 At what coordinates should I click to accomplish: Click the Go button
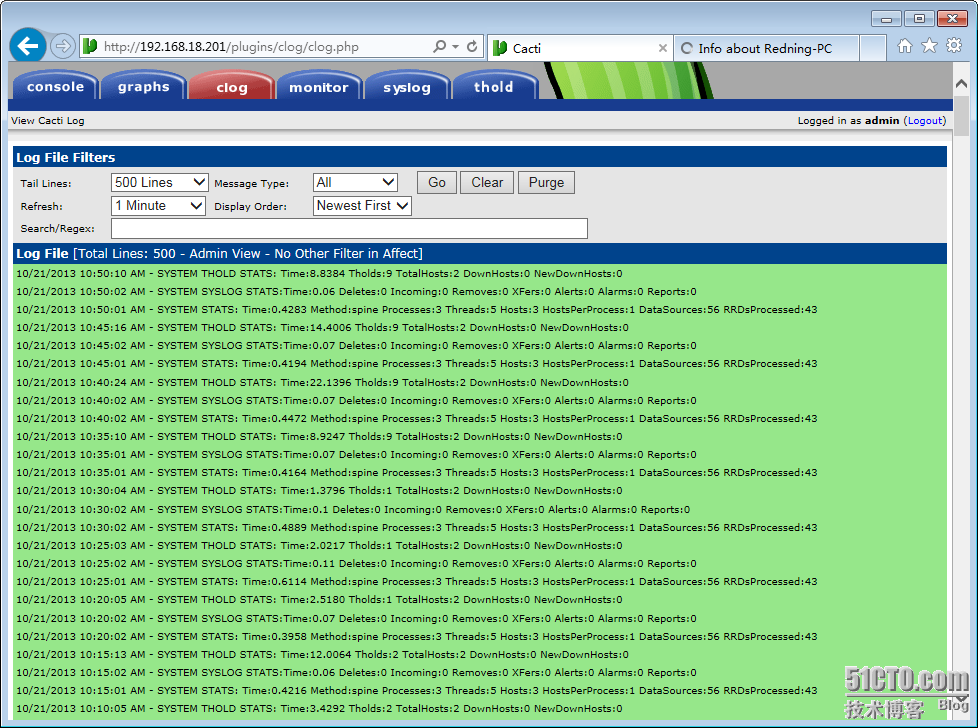pyautogui.click(x=437, y=182)
